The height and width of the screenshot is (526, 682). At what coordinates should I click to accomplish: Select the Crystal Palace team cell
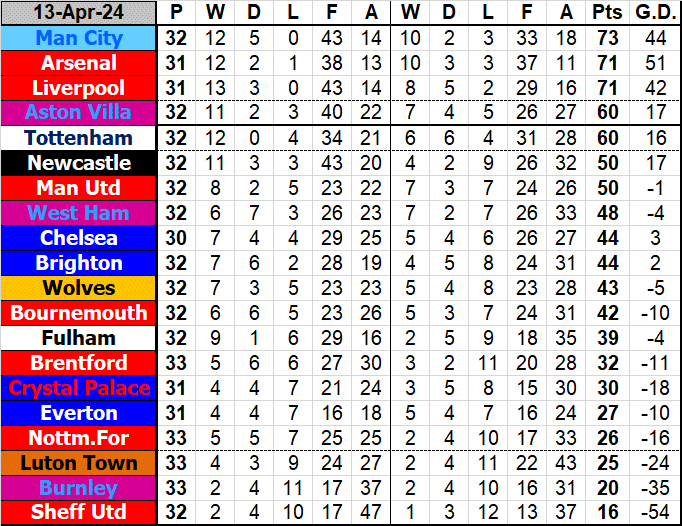tap(79, 388)
